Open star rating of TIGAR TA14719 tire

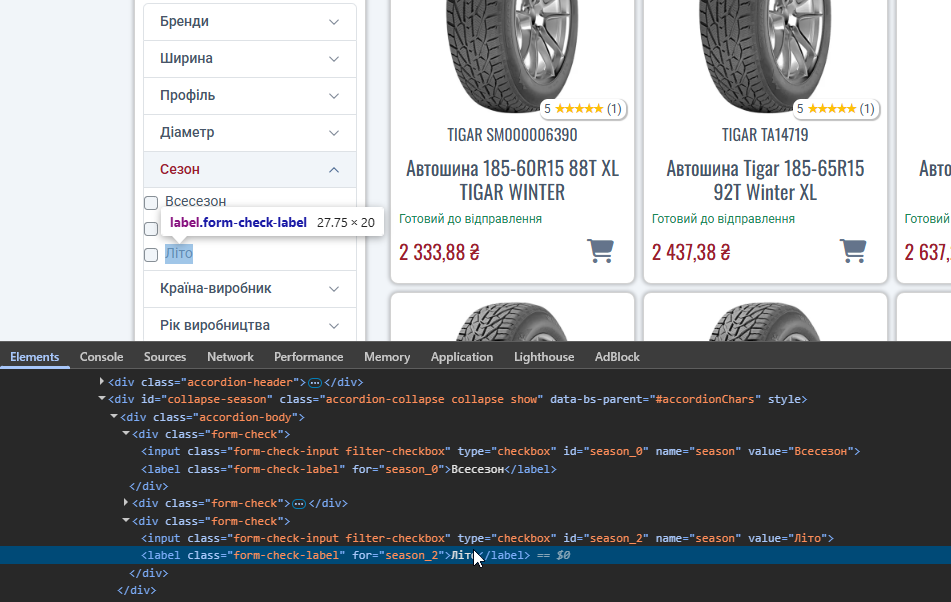(x=836, y=109)
